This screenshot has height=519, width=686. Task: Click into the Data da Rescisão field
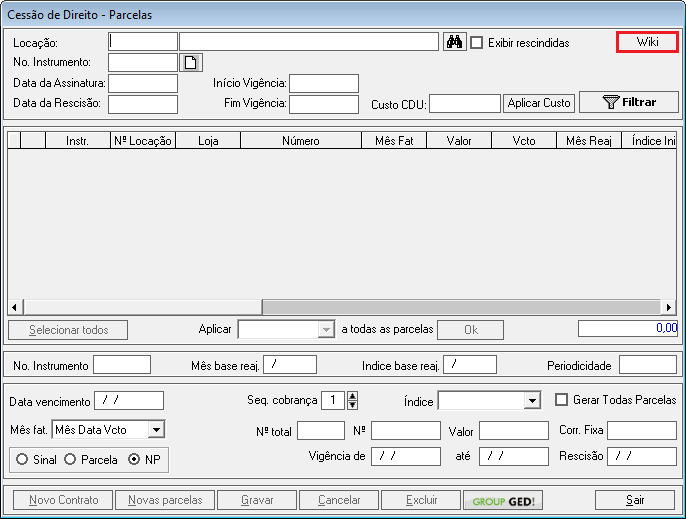pyautogui.click(x=143, y=104)
